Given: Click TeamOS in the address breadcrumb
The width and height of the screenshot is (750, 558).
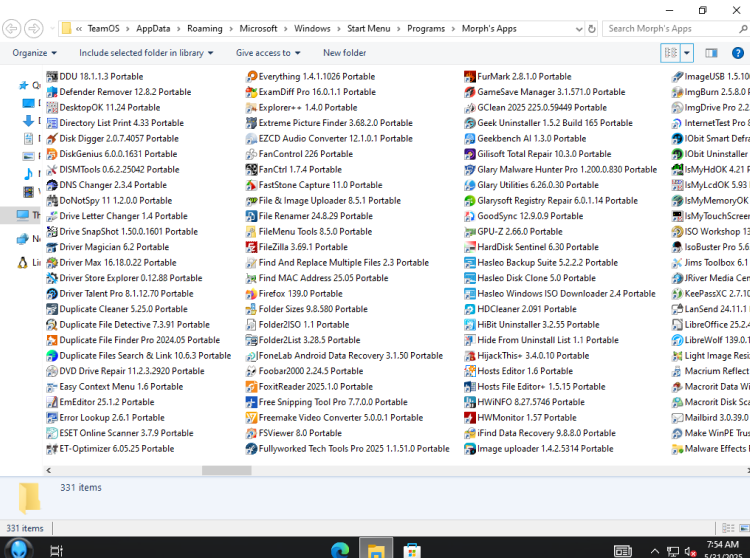Looking at the screenshot, I should [103, 29].
